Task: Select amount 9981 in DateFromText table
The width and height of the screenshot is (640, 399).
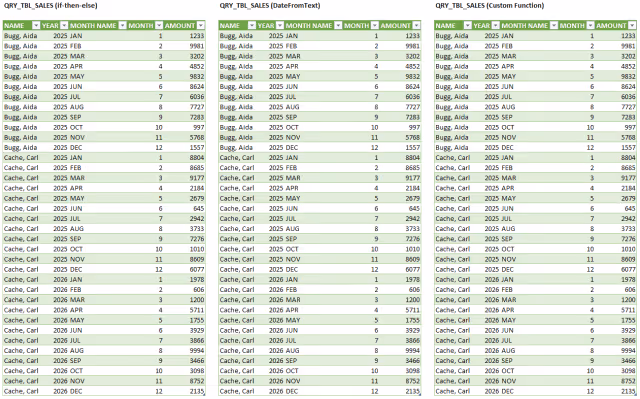Action: click(x=412, y=46)
